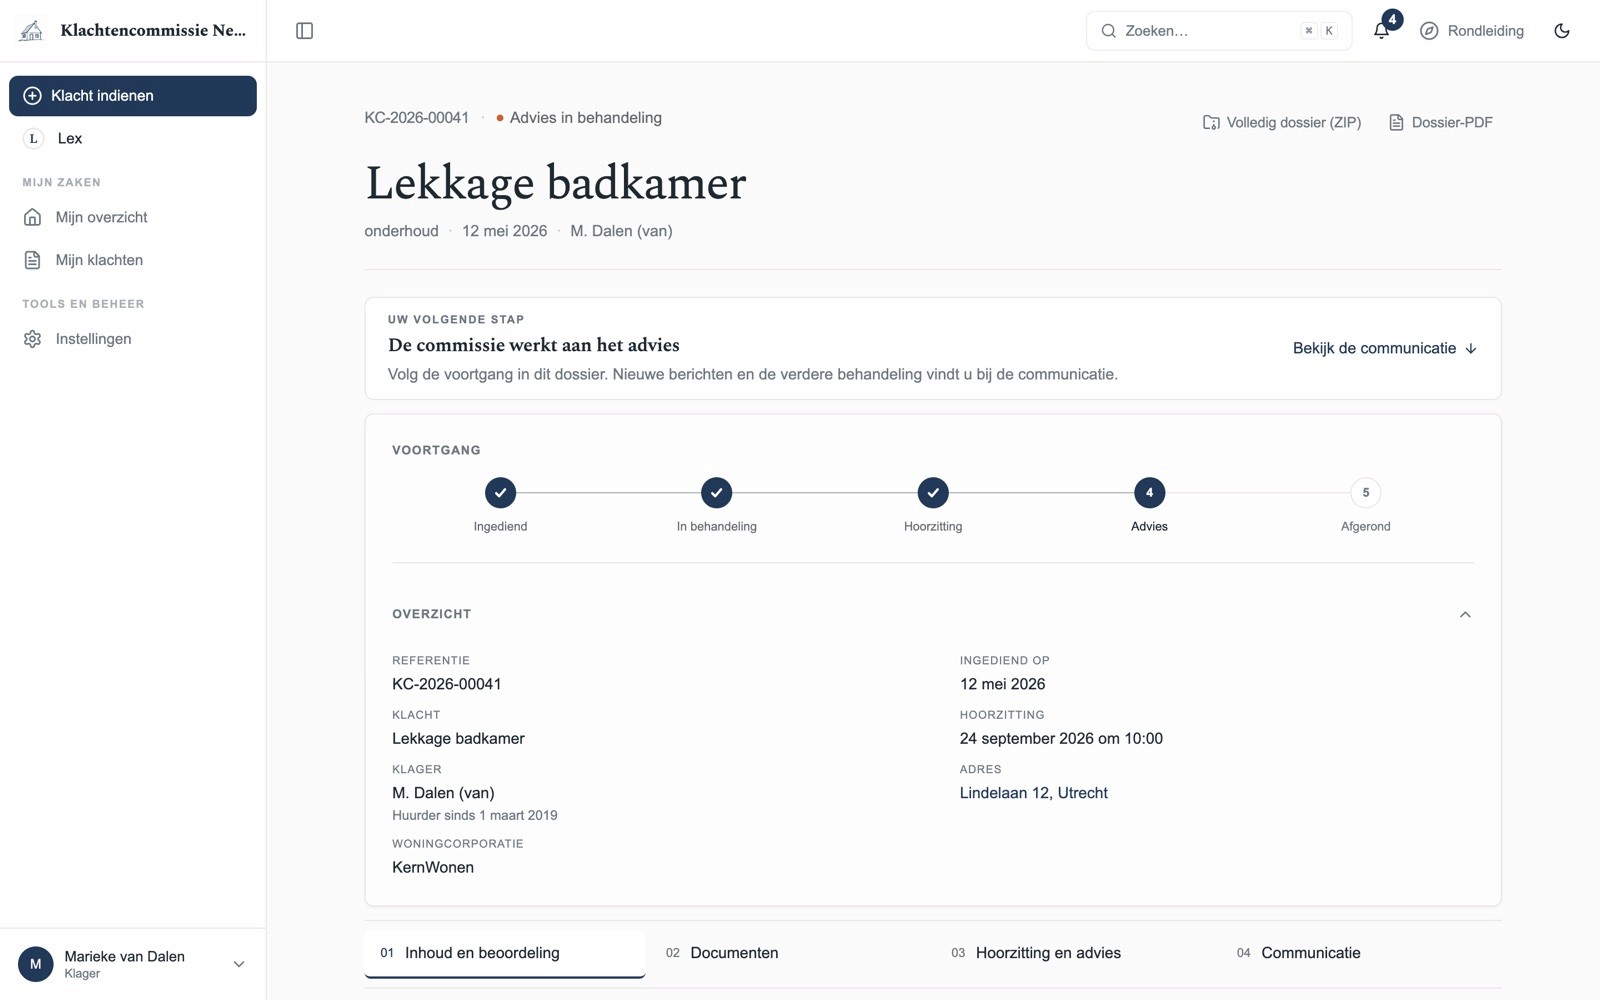Select progress step 4 Advies
The image size is (1600, 1000).
point(1149,492)
